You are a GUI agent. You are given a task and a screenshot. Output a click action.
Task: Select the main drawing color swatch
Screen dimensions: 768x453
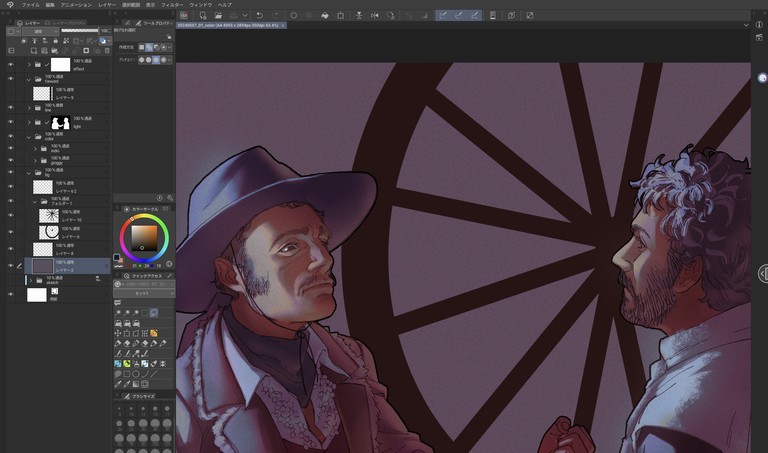pyautogui.click(x=117, y=257)
